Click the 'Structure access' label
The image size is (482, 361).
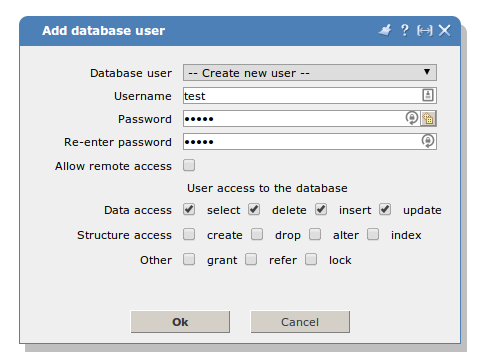click(x=125, y=235)
